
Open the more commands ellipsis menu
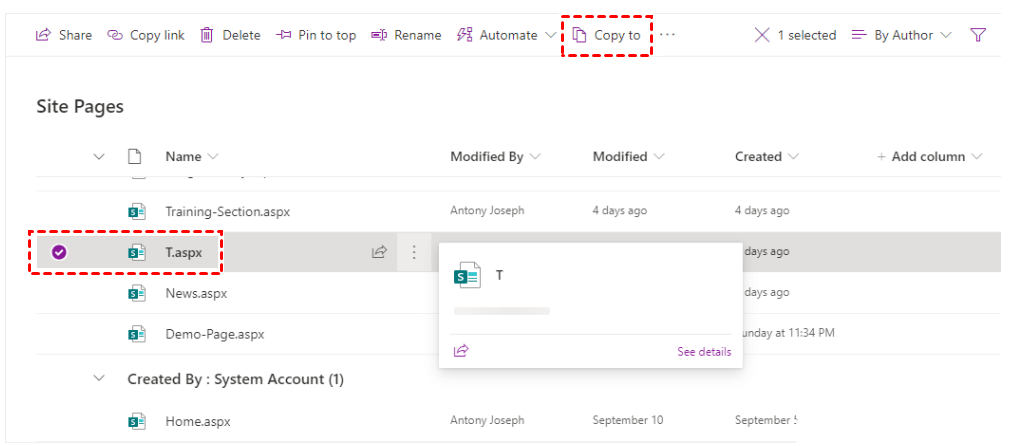667,35
